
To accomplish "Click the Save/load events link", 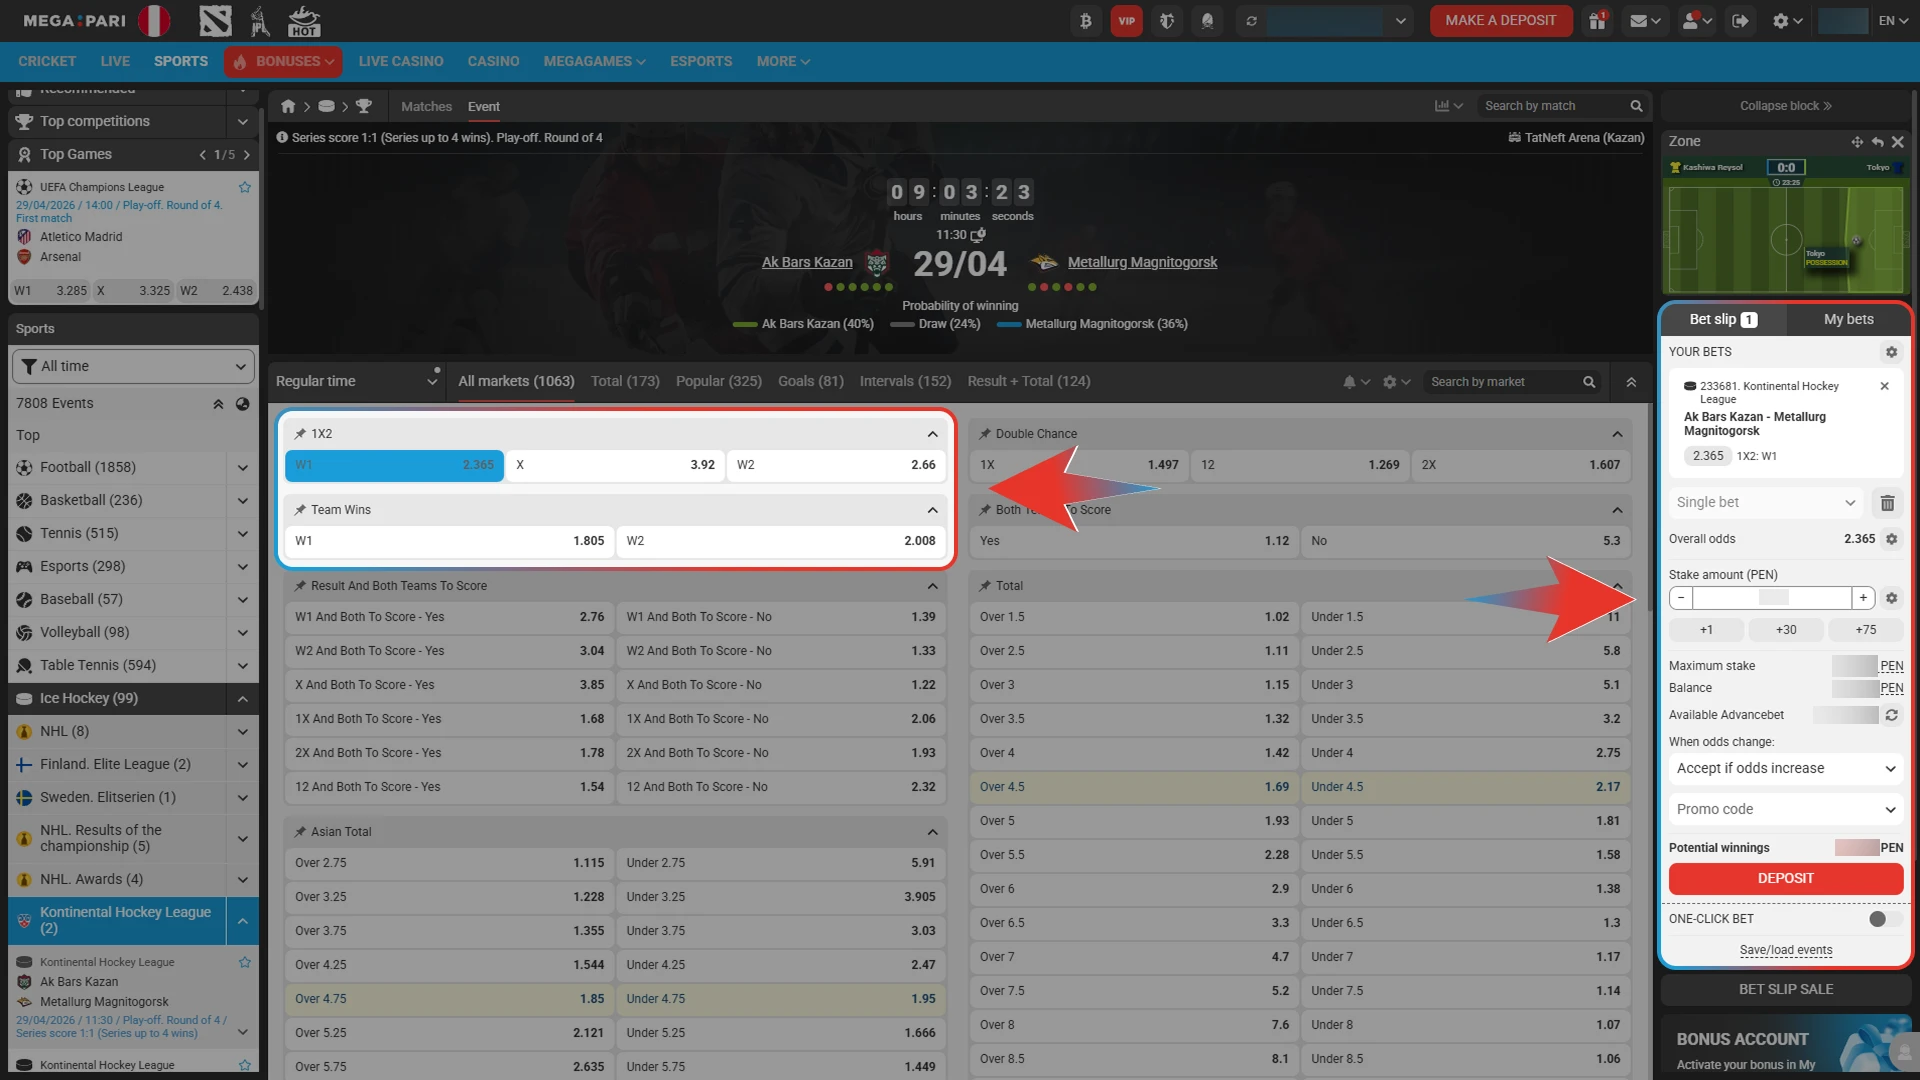I will coord(1786,951).
